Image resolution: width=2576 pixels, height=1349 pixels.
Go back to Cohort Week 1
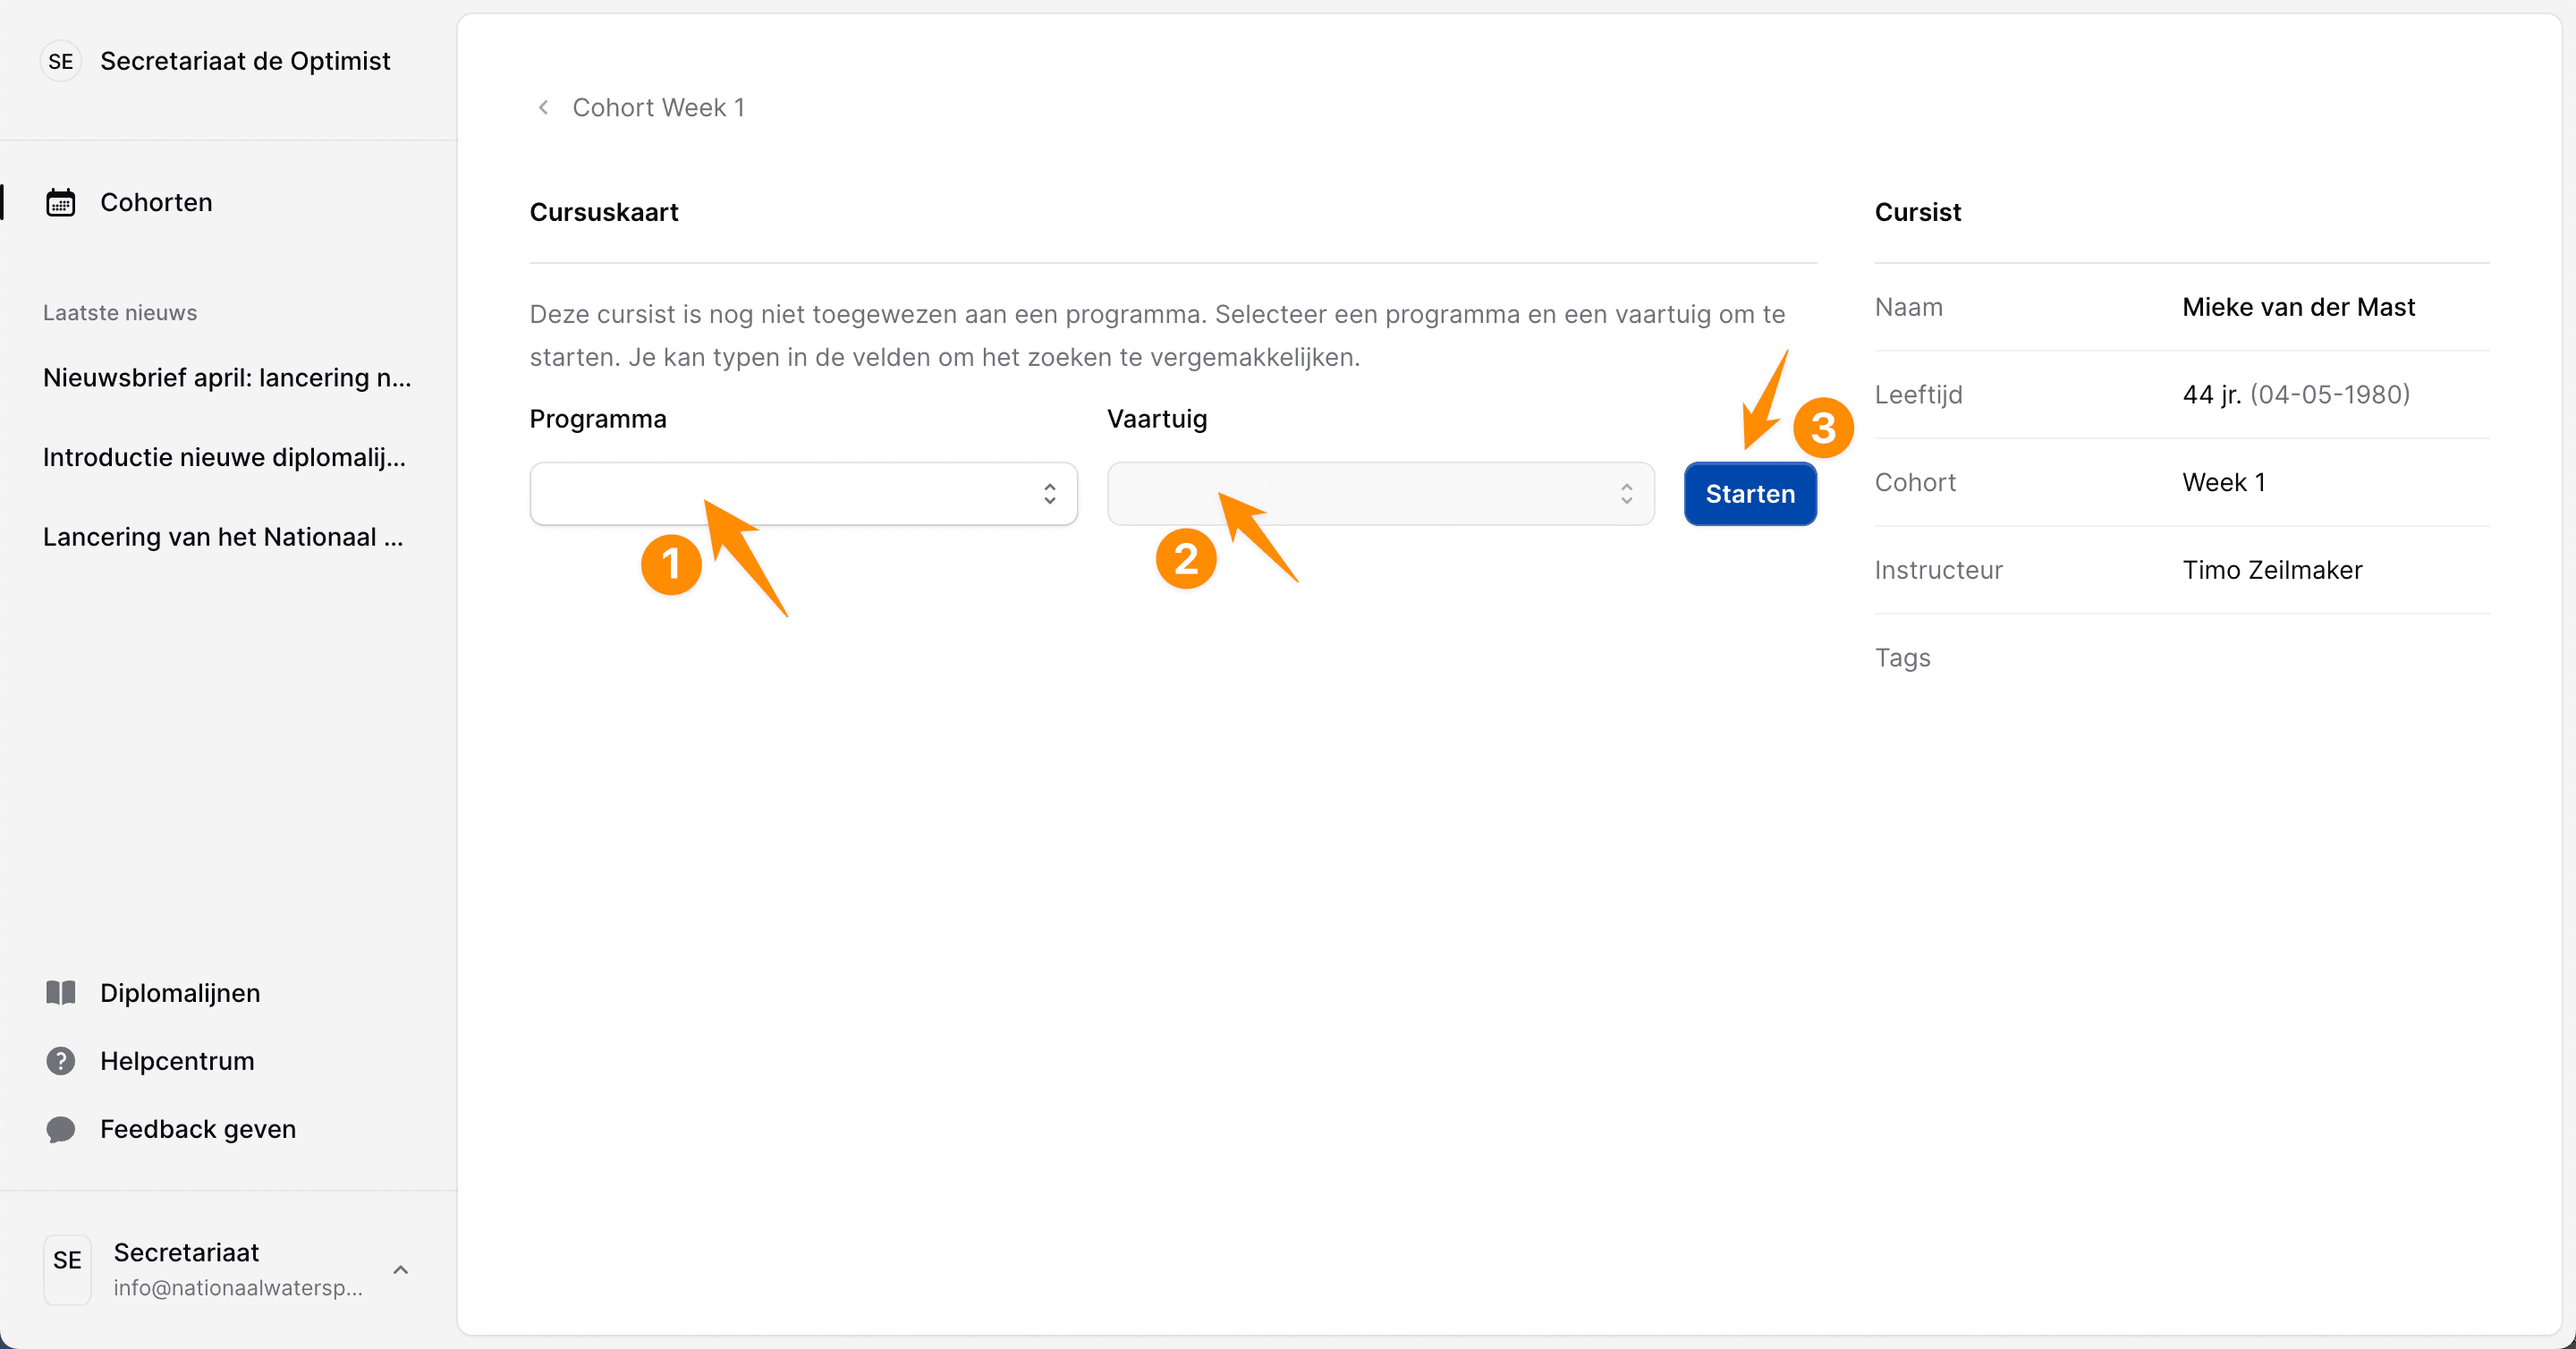click(658, 107)
